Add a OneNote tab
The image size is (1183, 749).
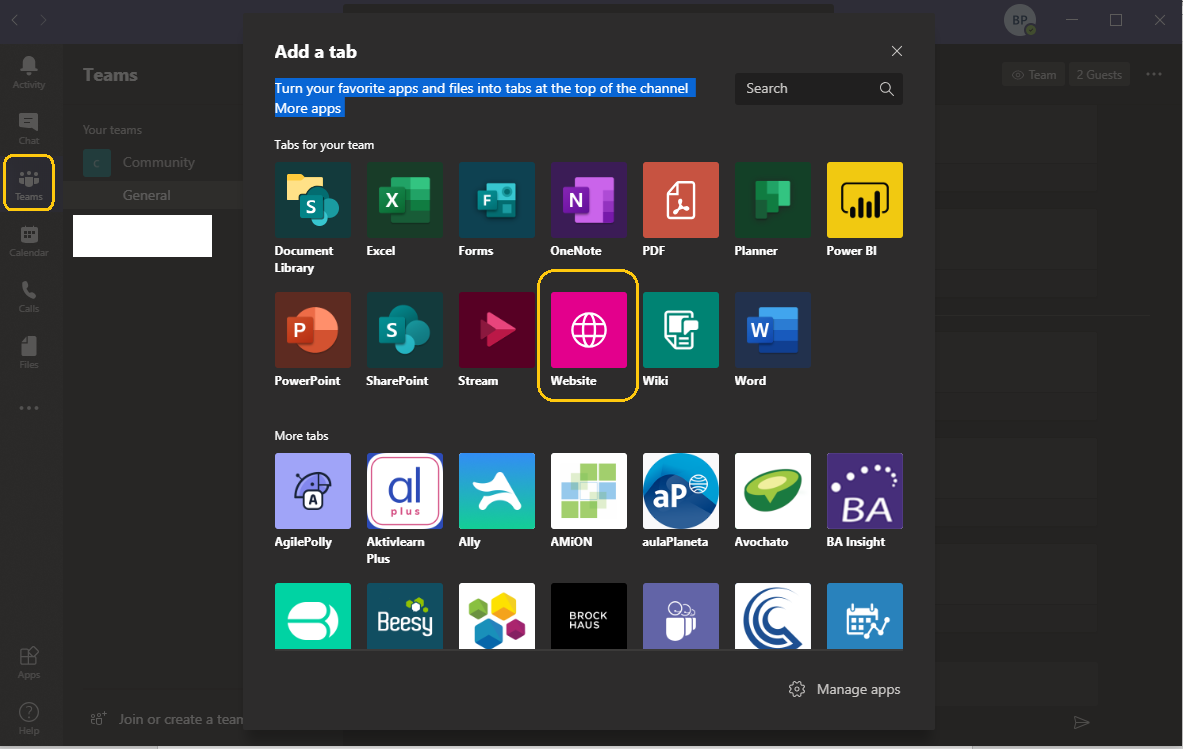[x=588, y=200]
